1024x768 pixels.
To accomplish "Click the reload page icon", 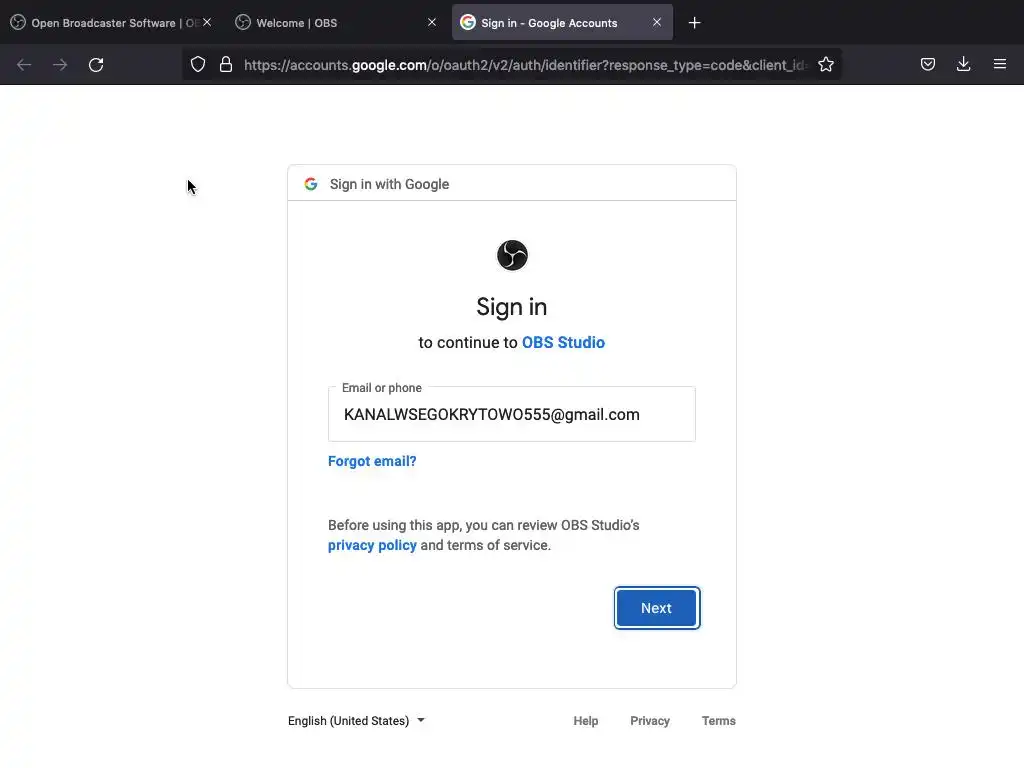I will click(x=96, y=65).
